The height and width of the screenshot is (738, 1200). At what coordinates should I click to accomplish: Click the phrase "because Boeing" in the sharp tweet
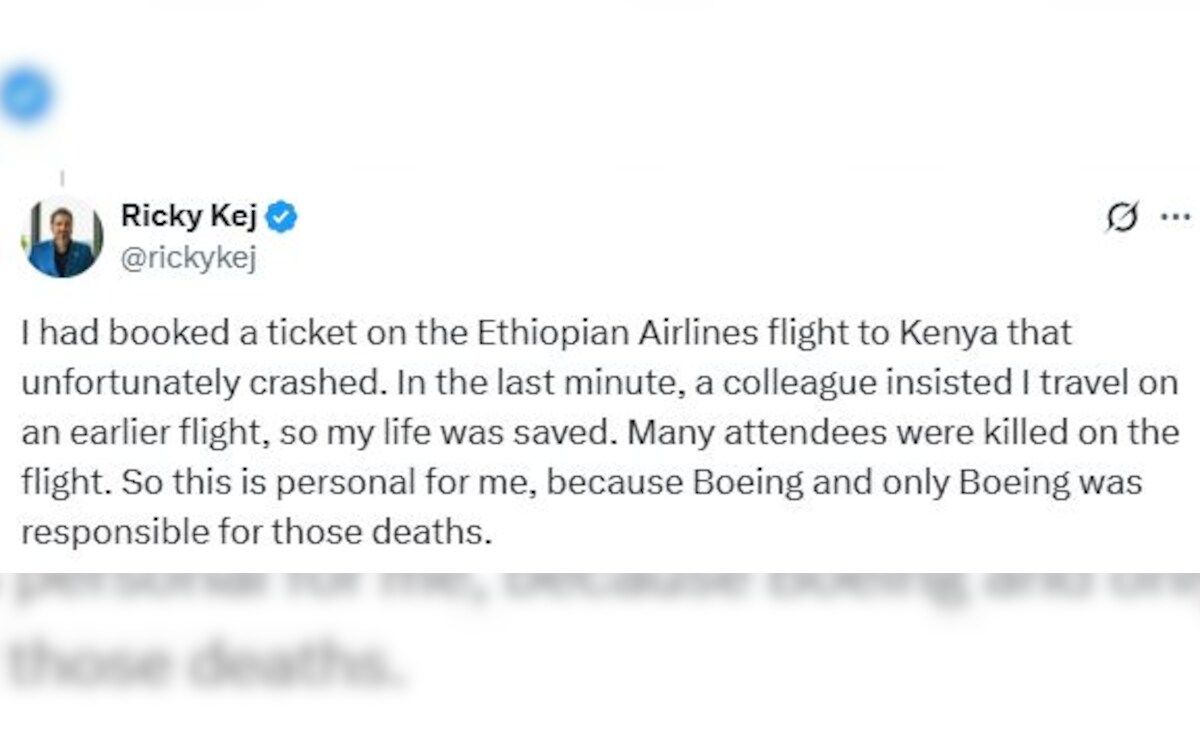662,483
